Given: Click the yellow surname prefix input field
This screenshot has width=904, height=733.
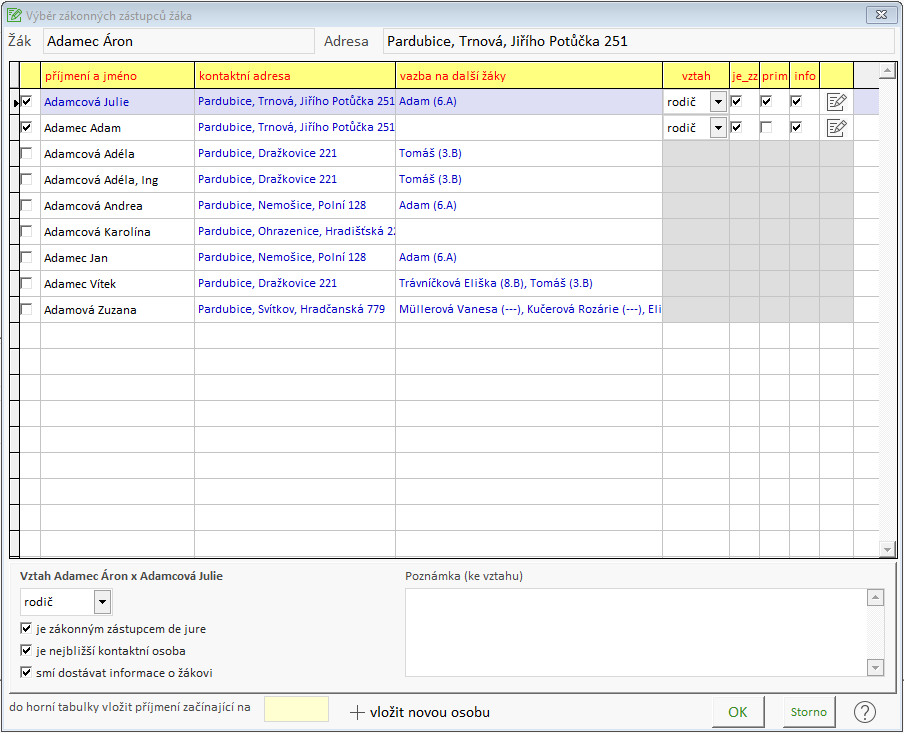Looking at the screenshot, I should click(x=296, y=709).
